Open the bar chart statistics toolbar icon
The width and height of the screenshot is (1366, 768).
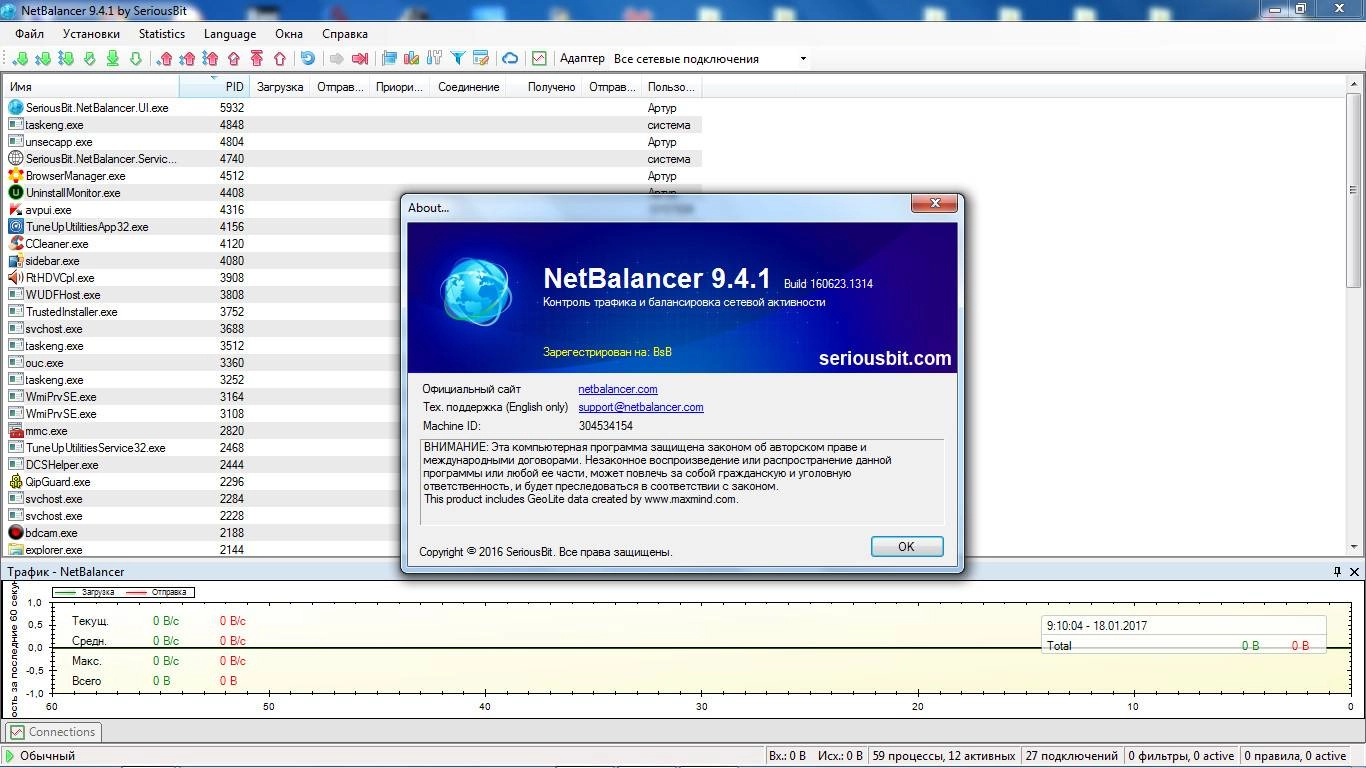pos(411,58)
